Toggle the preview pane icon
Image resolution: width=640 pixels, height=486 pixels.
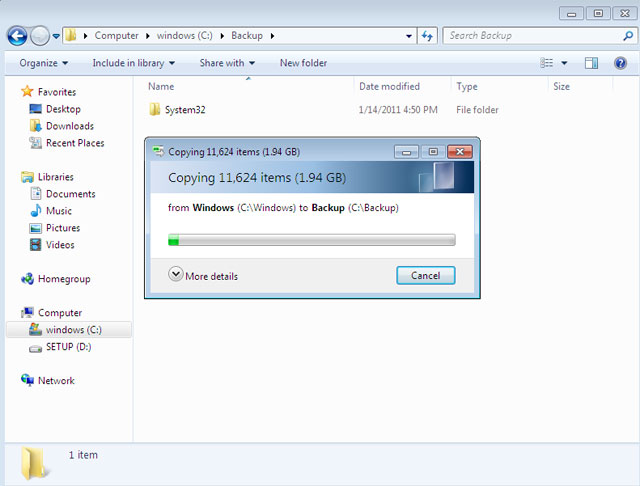591,63
